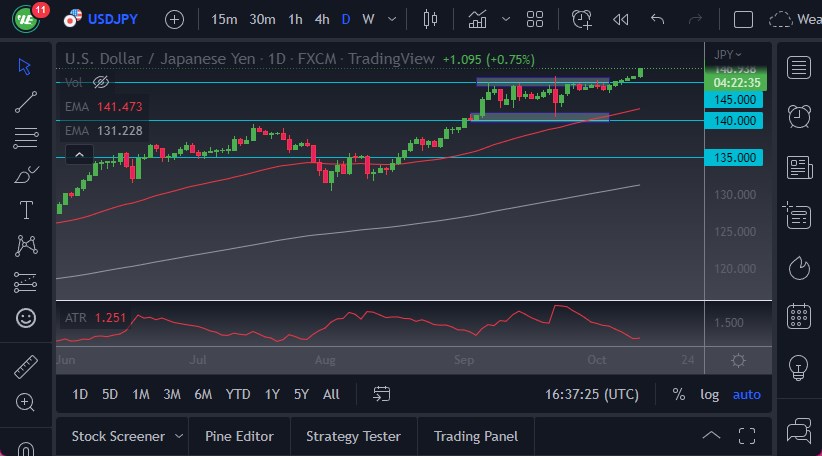
Task: Toggle the log price scale
Action: point(709,394)
